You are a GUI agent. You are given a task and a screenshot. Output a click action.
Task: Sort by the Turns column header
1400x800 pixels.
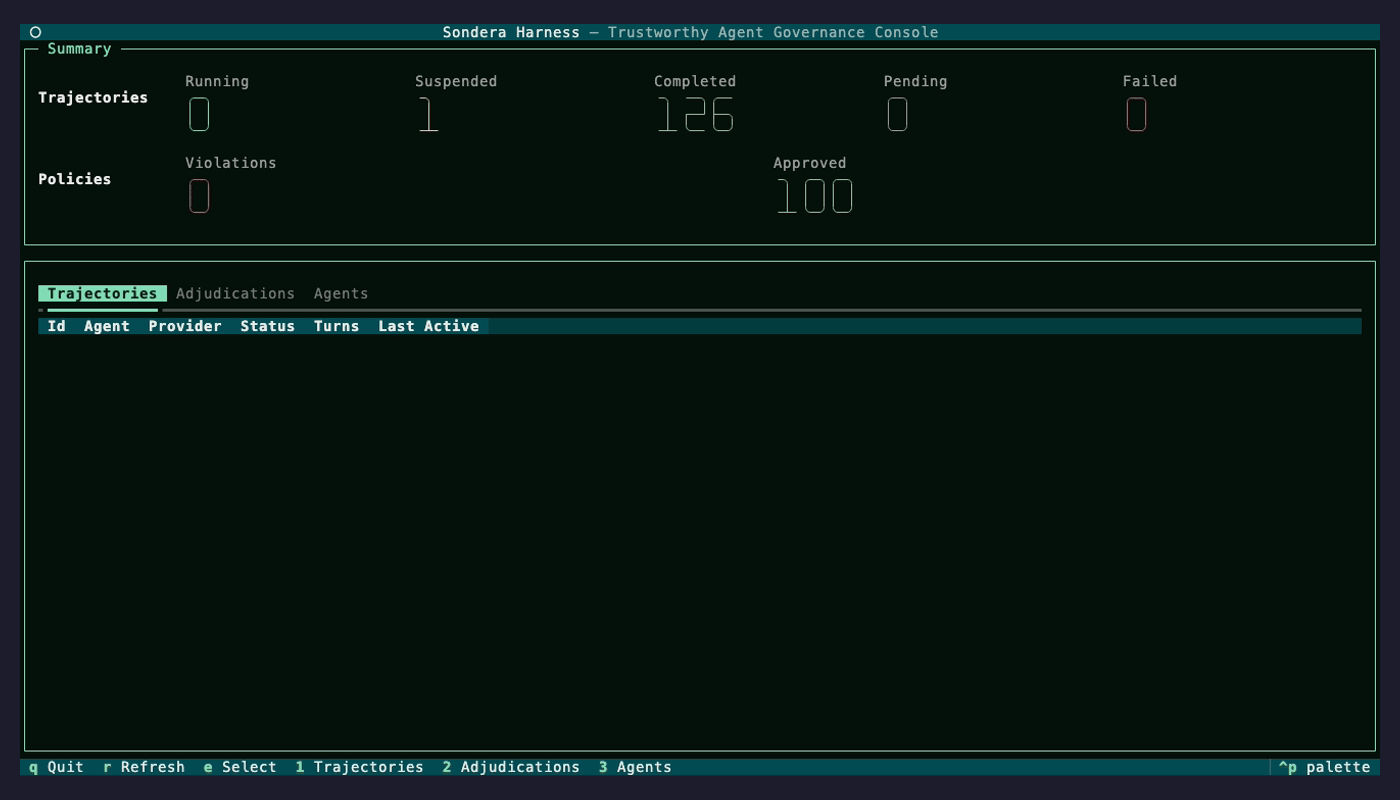coord(336,326)
